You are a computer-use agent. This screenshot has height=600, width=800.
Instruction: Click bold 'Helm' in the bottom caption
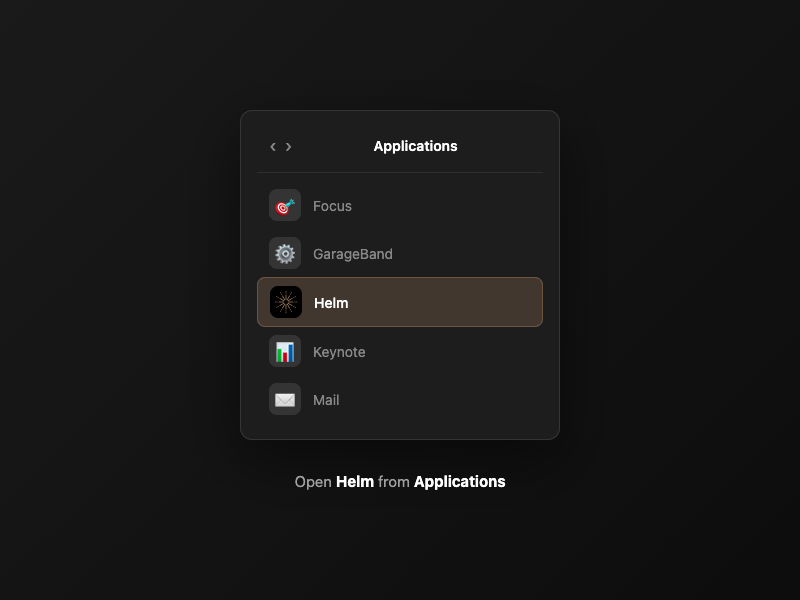coord(355,482)
